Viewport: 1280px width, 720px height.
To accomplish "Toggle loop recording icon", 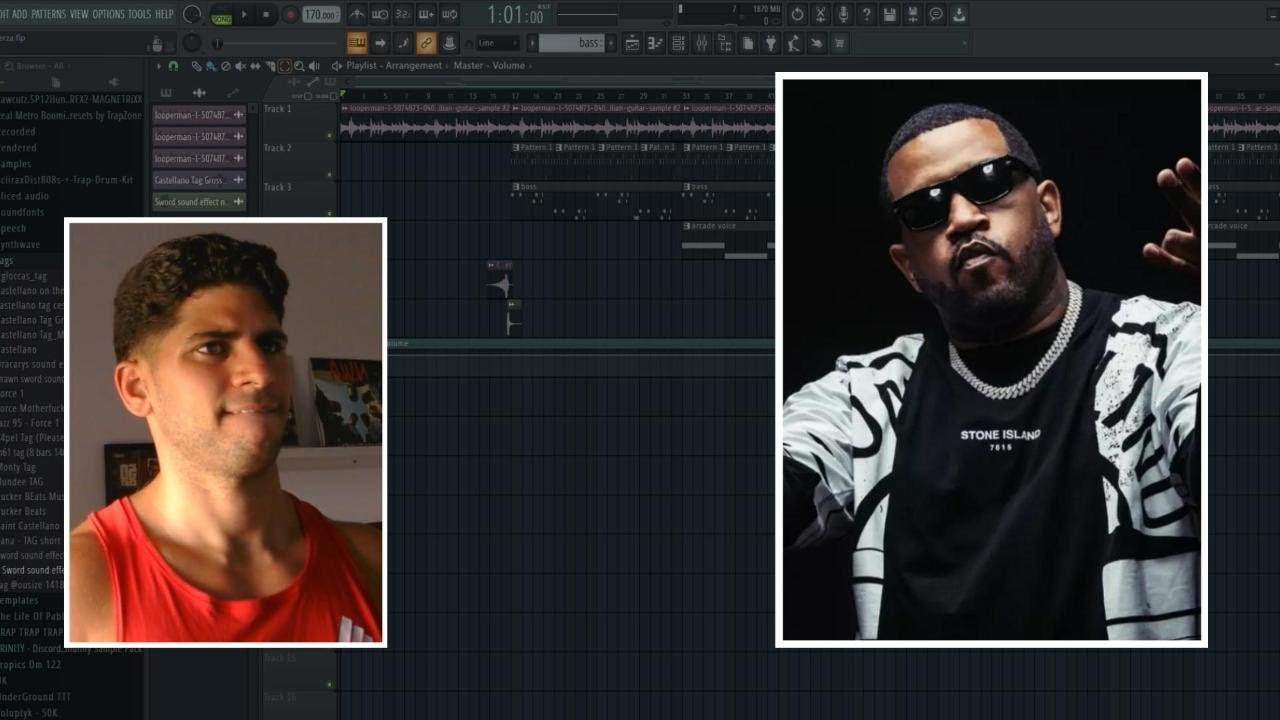I will (x=450, y=15).
